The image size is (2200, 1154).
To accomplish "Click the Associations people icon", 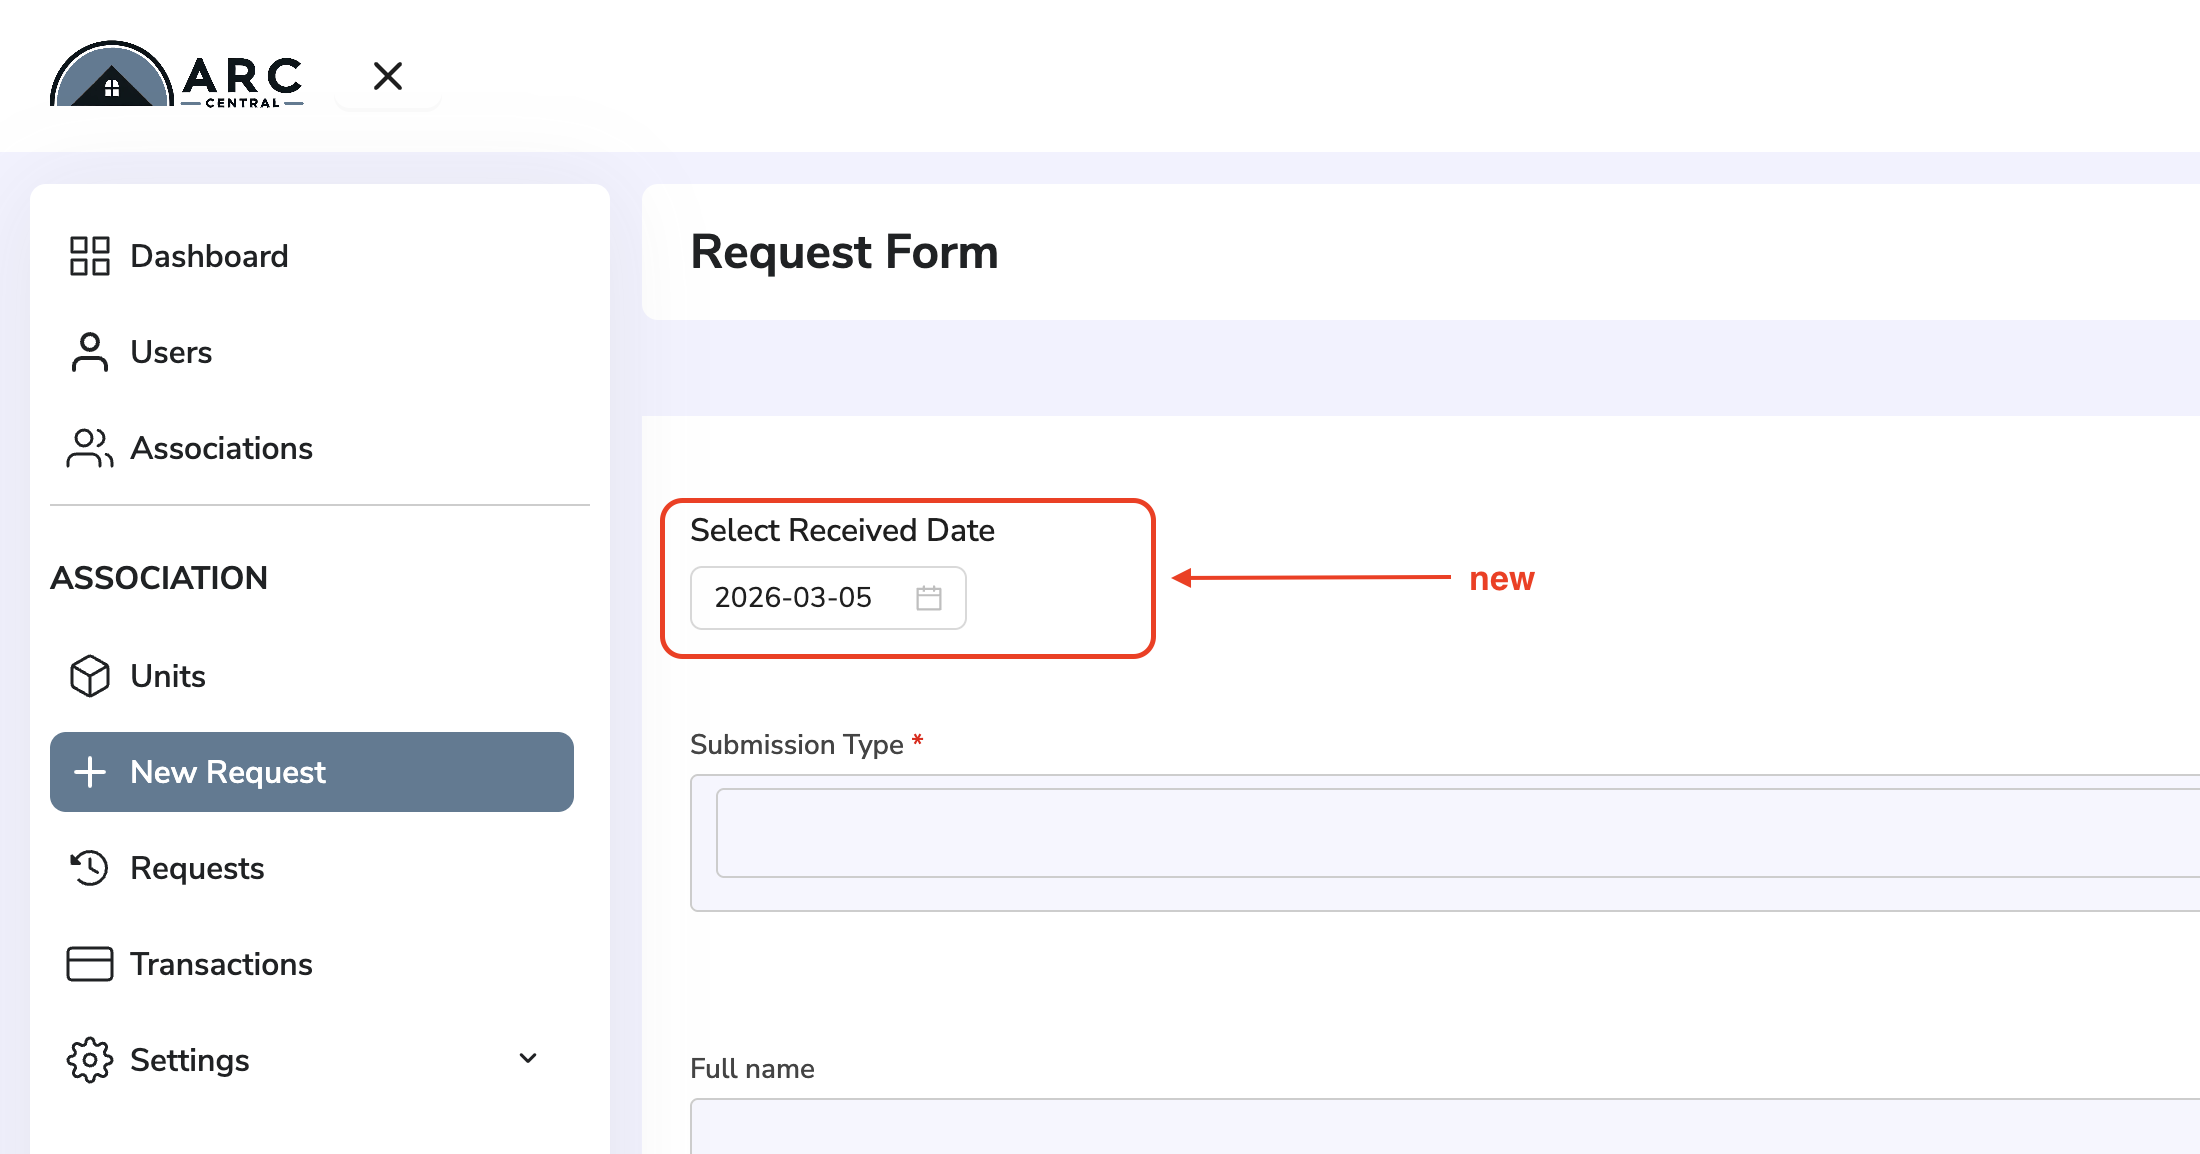I will 89,448.
